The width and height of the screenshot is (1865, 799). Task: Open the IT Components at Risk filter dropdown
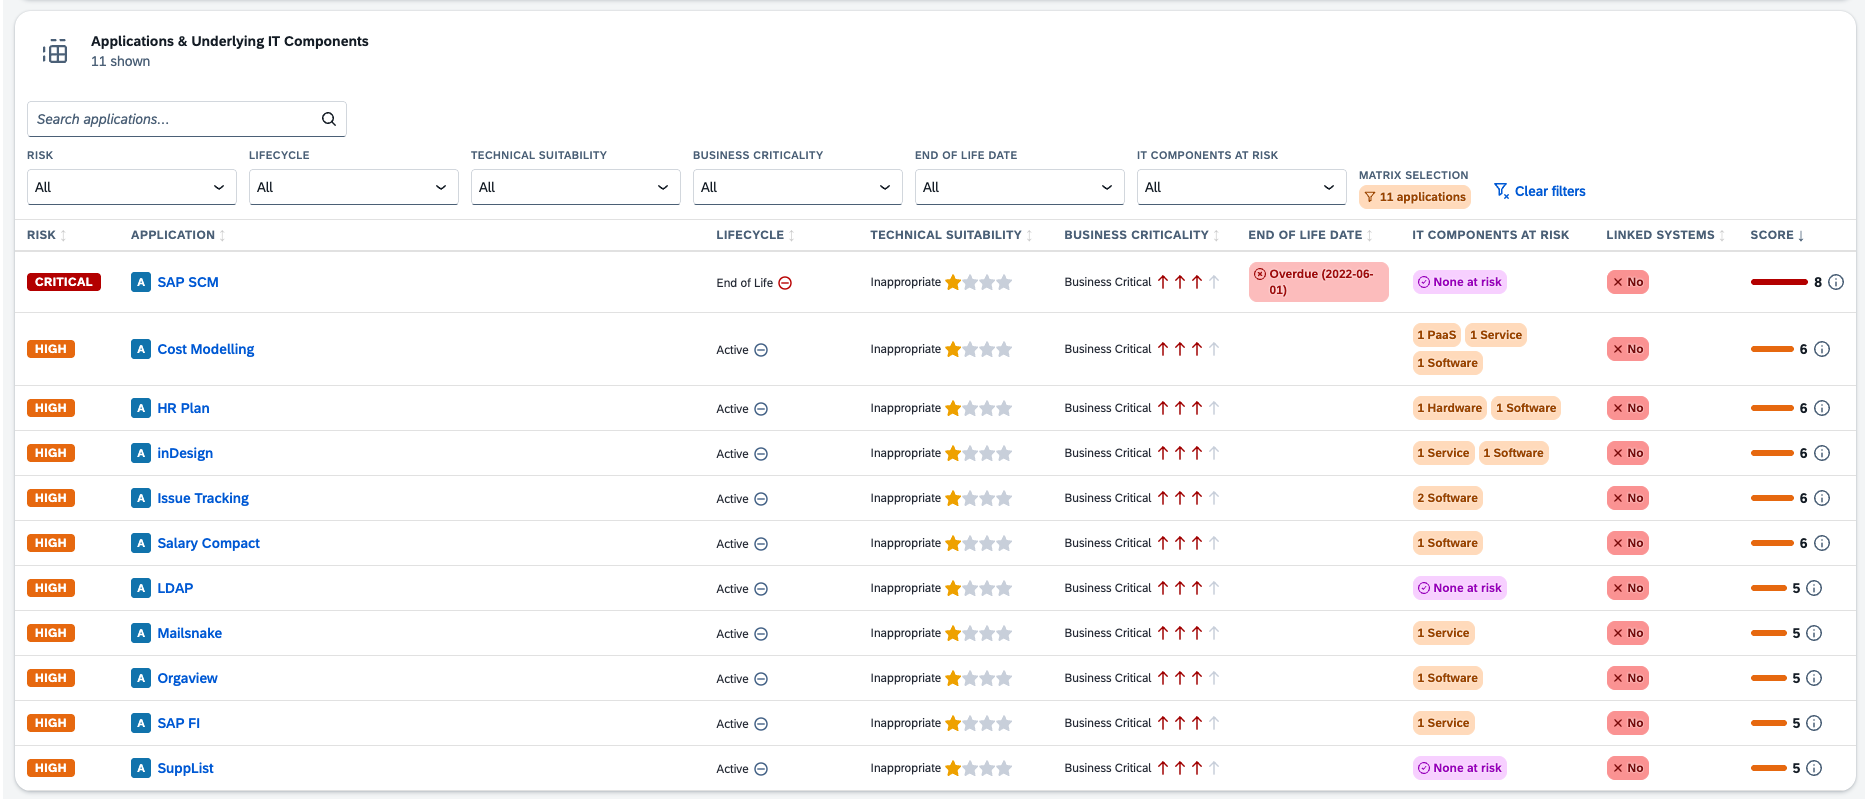[1241, 187]
